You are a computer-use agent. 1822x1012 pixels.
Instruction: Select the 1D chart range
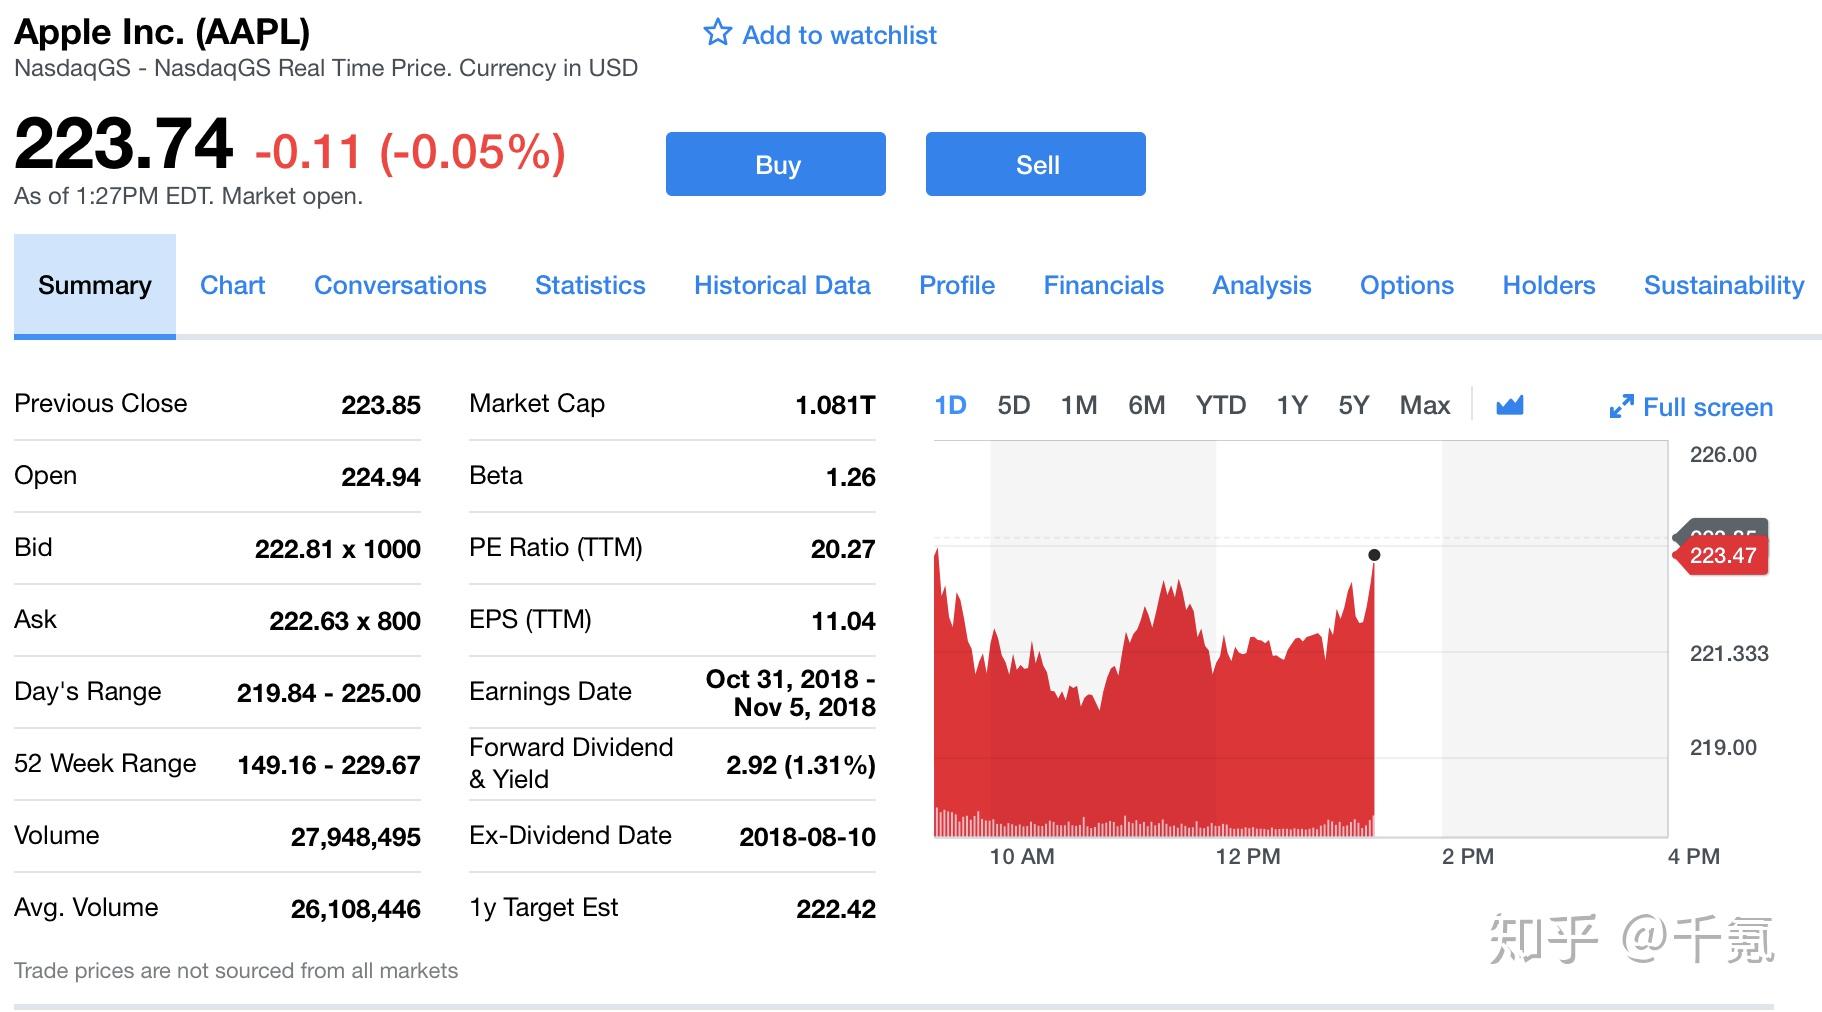click(x=950, y=405)
